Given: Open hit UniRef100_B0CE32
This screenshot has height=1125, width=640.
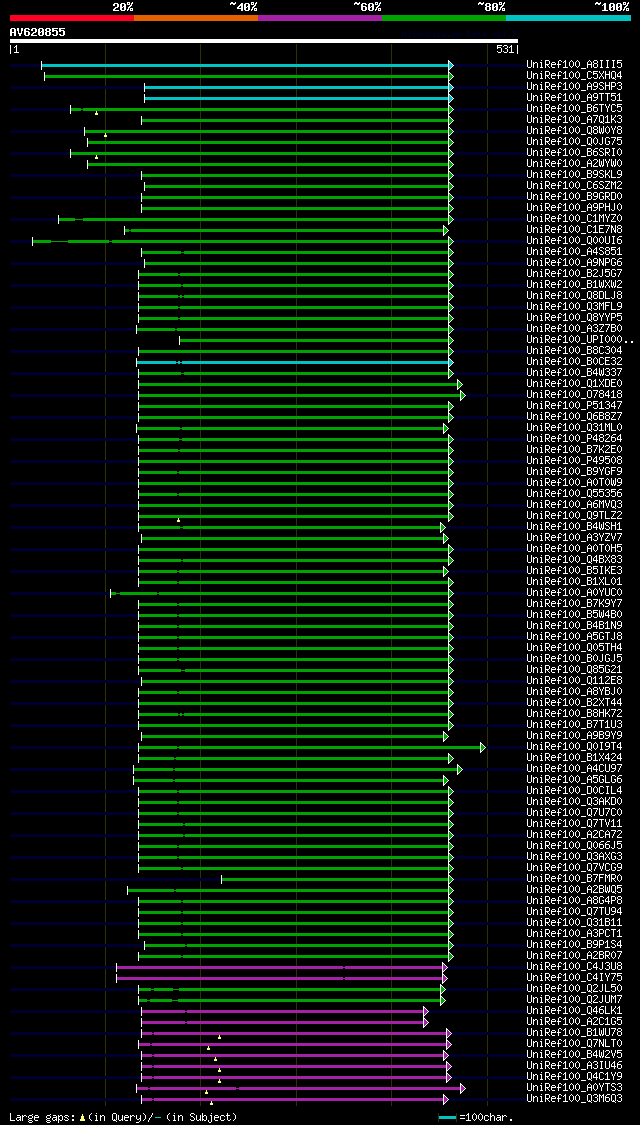Looking at the screenshot, I should [574, 362].
